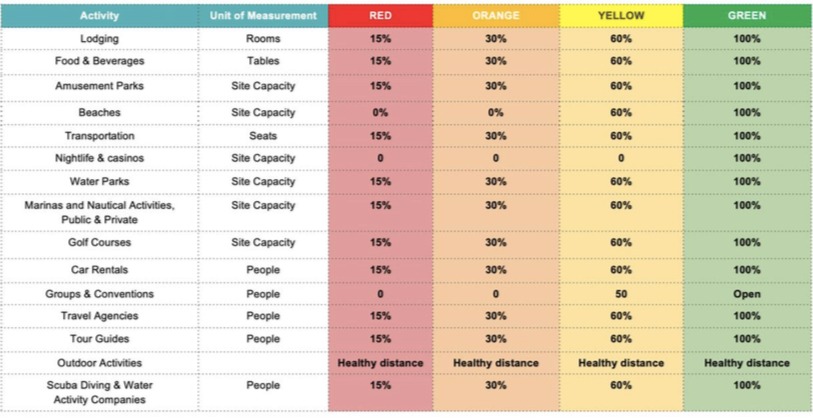Select the Unit of Measurement header
Image resolution: width=813 pixels, height=418 pixels.
pyautogui.click(x=263, y=16)
